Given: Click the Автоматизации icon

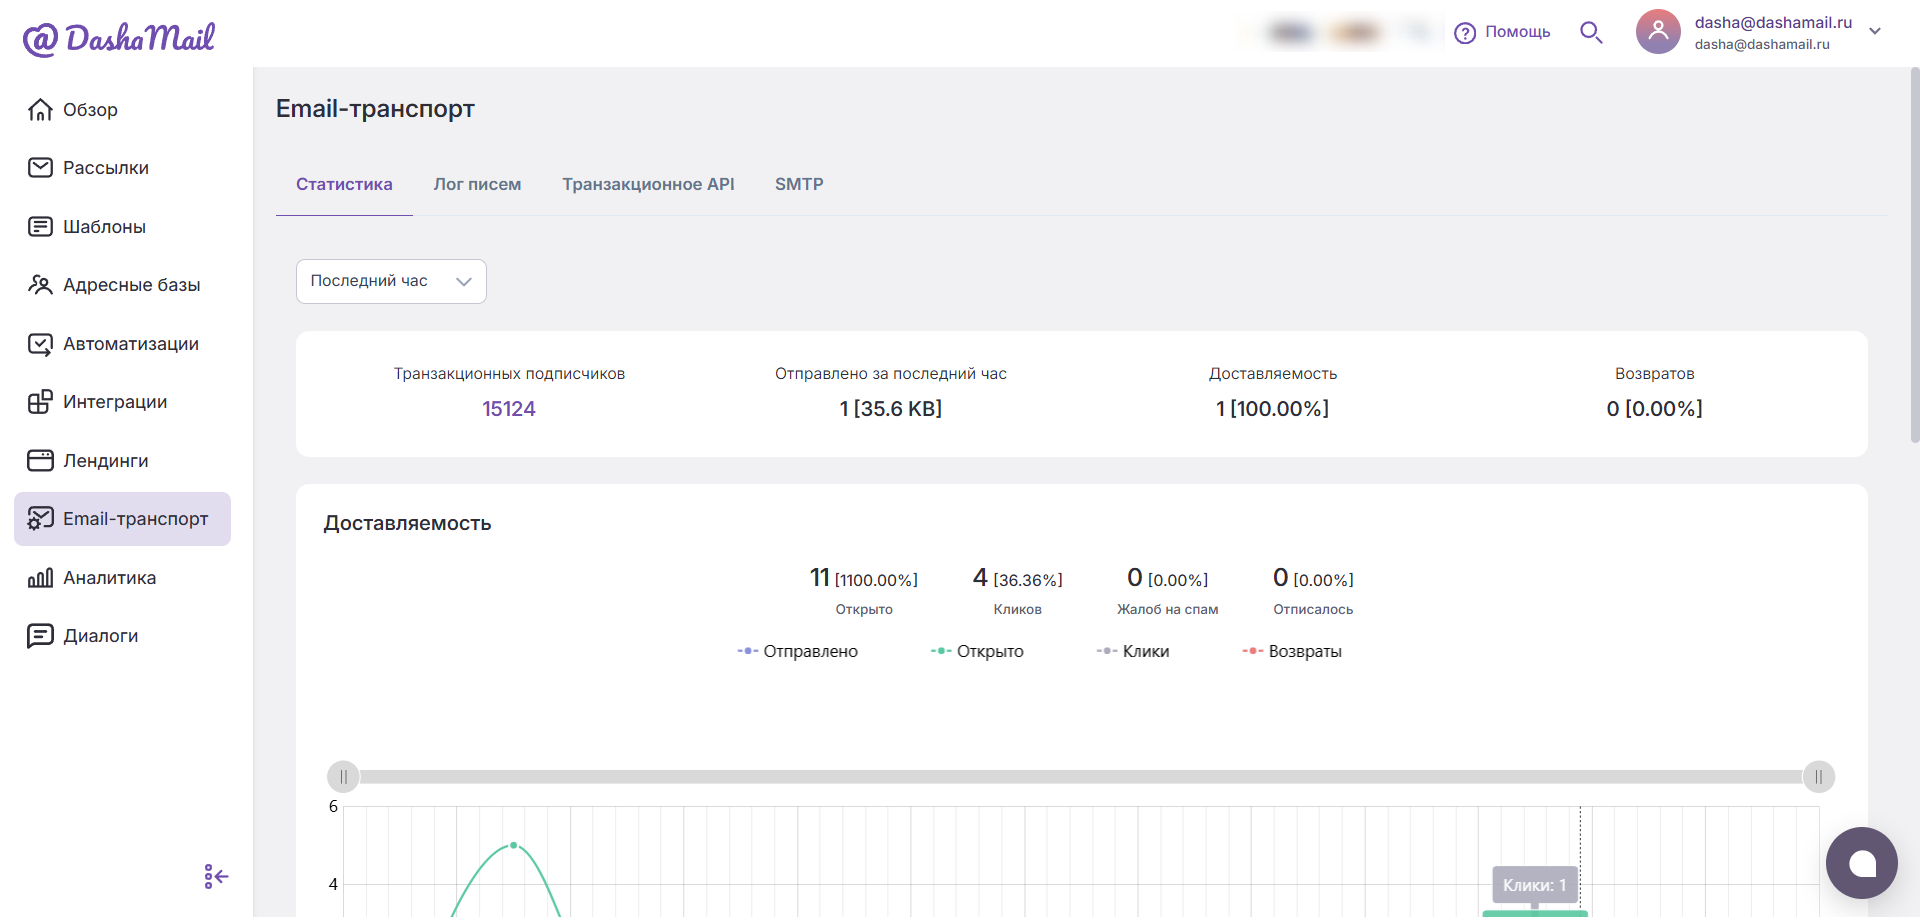Looking at the screenshot, I should point(40,344).
